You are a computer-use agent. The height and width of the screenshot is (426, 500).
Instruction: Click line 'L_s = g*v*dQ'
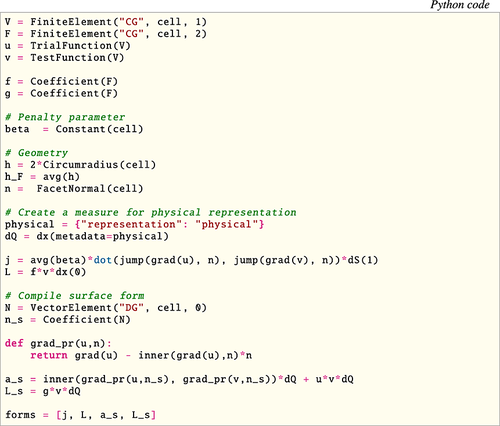[43, 391]
